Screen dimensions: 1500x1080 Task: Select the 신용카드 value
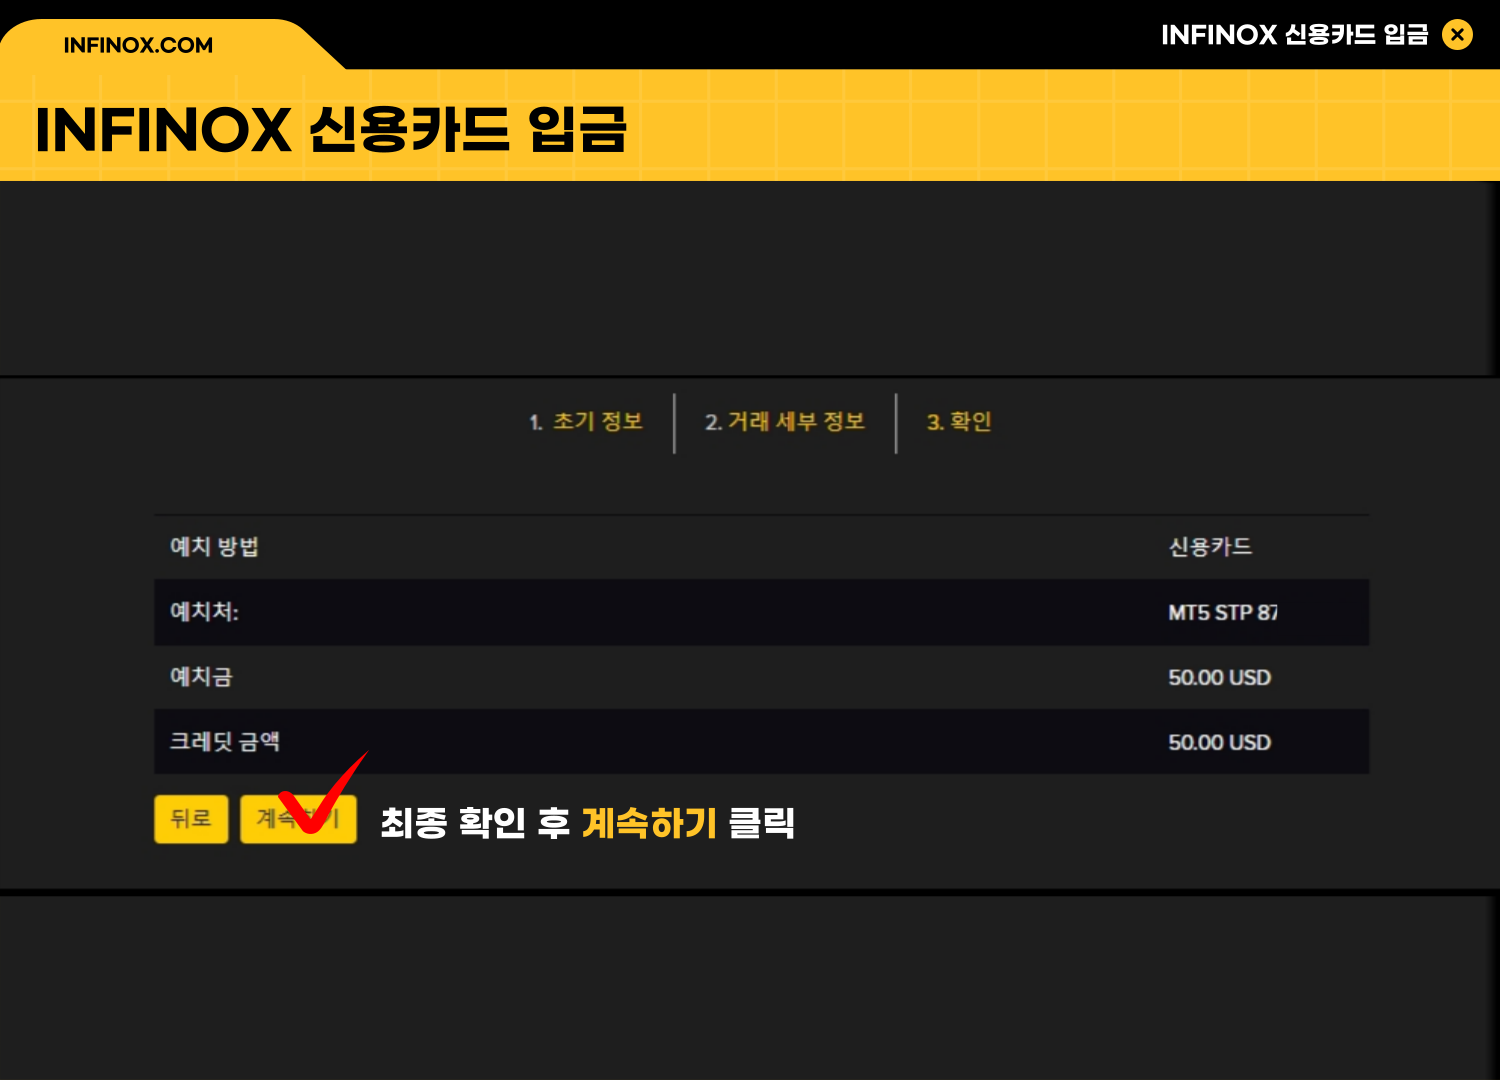click(x=1210, y=547)
